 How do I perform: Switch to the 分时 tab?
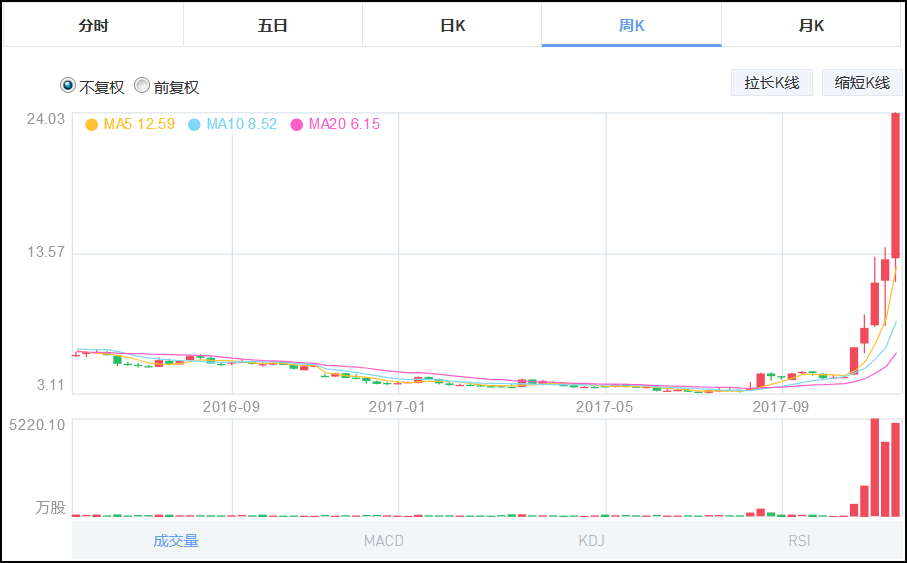[x=94, y=25]
